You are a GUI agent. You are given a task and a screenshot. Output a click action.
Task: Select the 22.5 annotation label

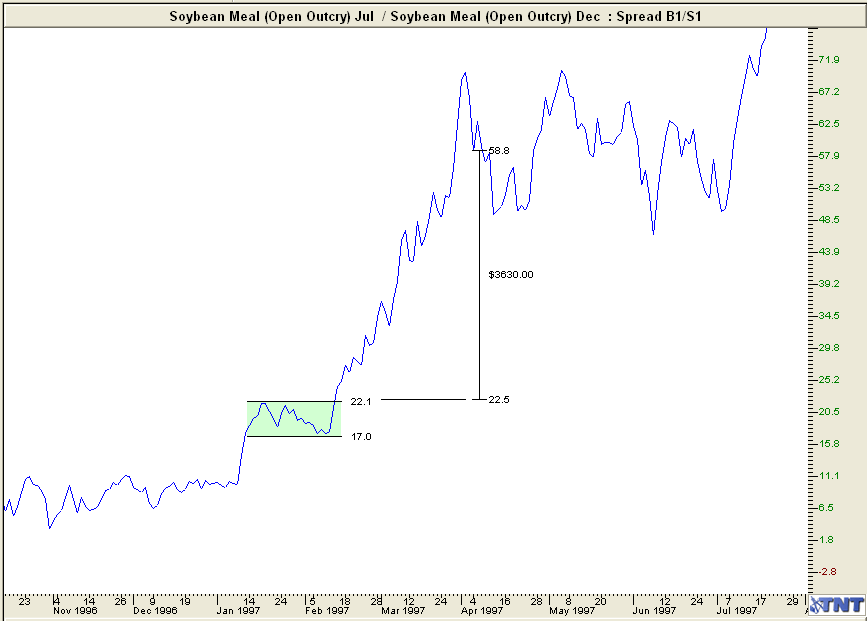pos(499,399)
